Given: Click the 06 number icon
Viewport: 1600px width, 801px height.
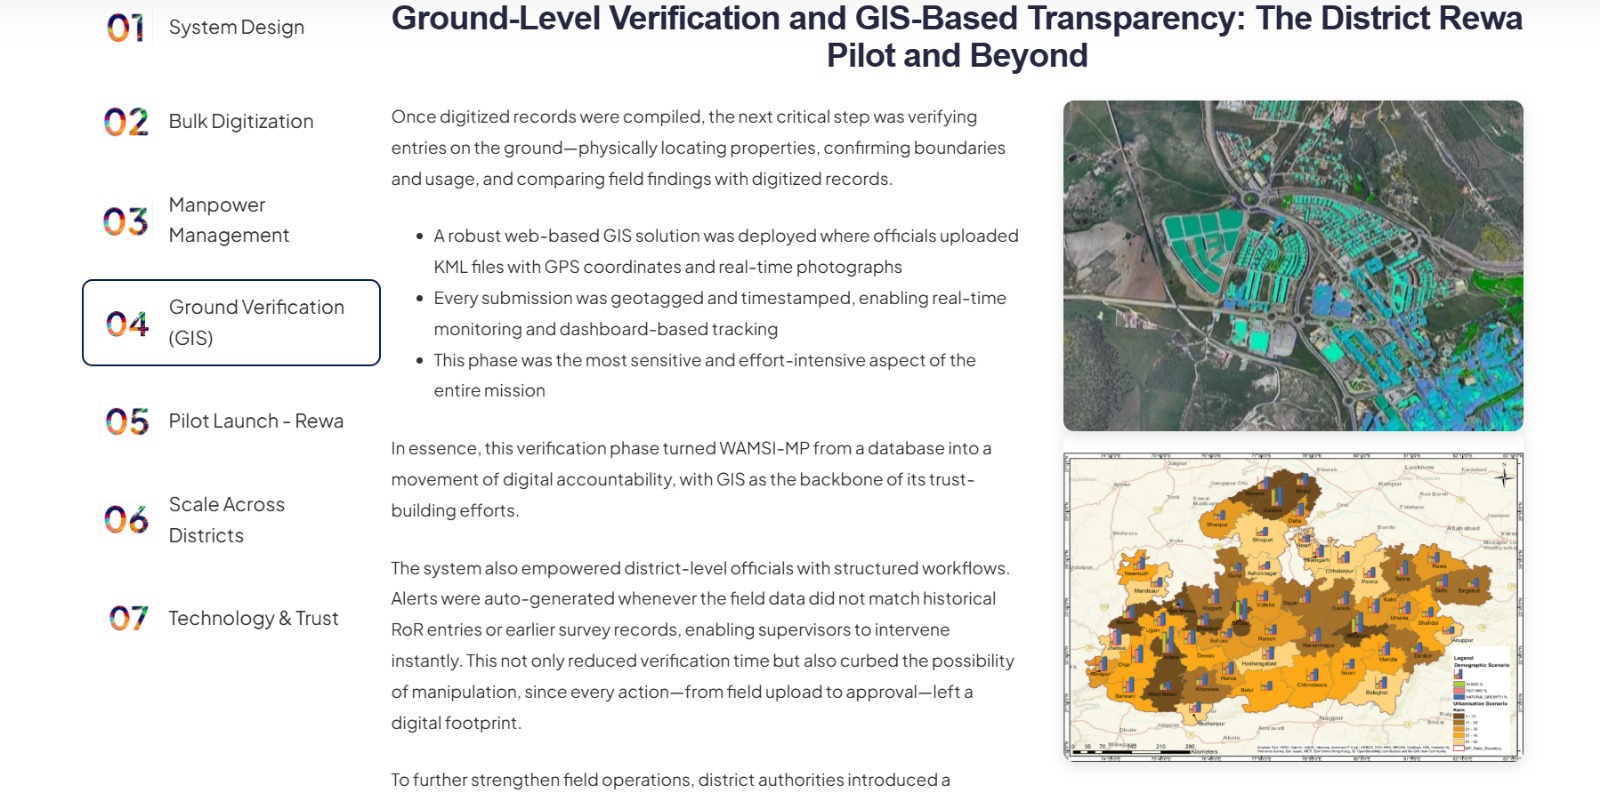Looking at the screenshot, I should point(126,520).
